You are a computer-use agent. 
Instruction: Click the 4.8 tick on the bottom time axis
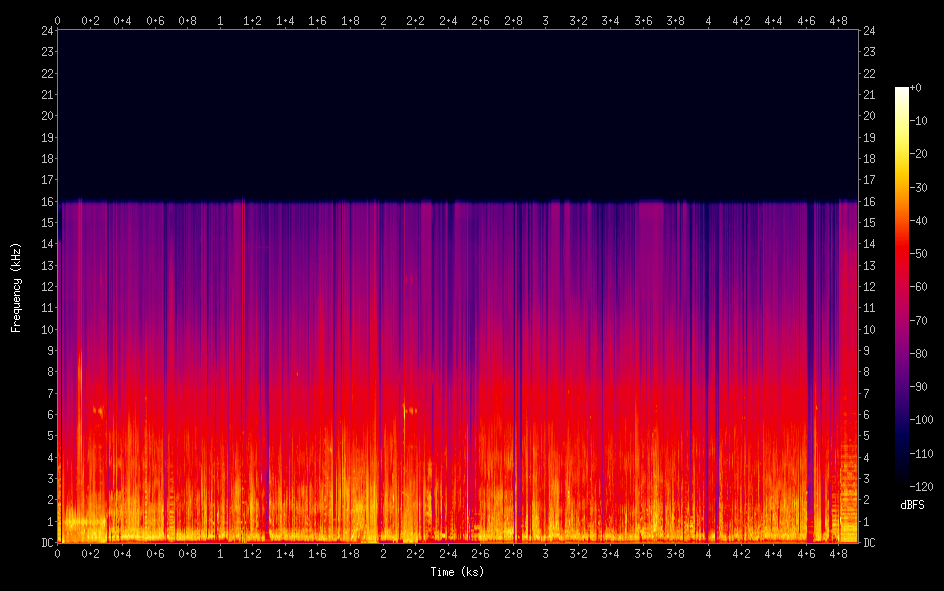coord(838,553)
